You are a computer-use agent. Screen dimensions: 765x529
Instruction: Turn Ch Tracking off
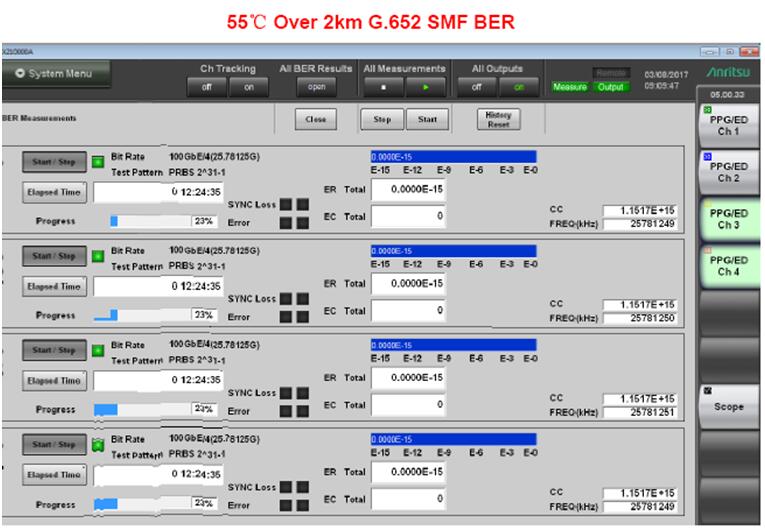pyautogui.click(x=209, y=86)
